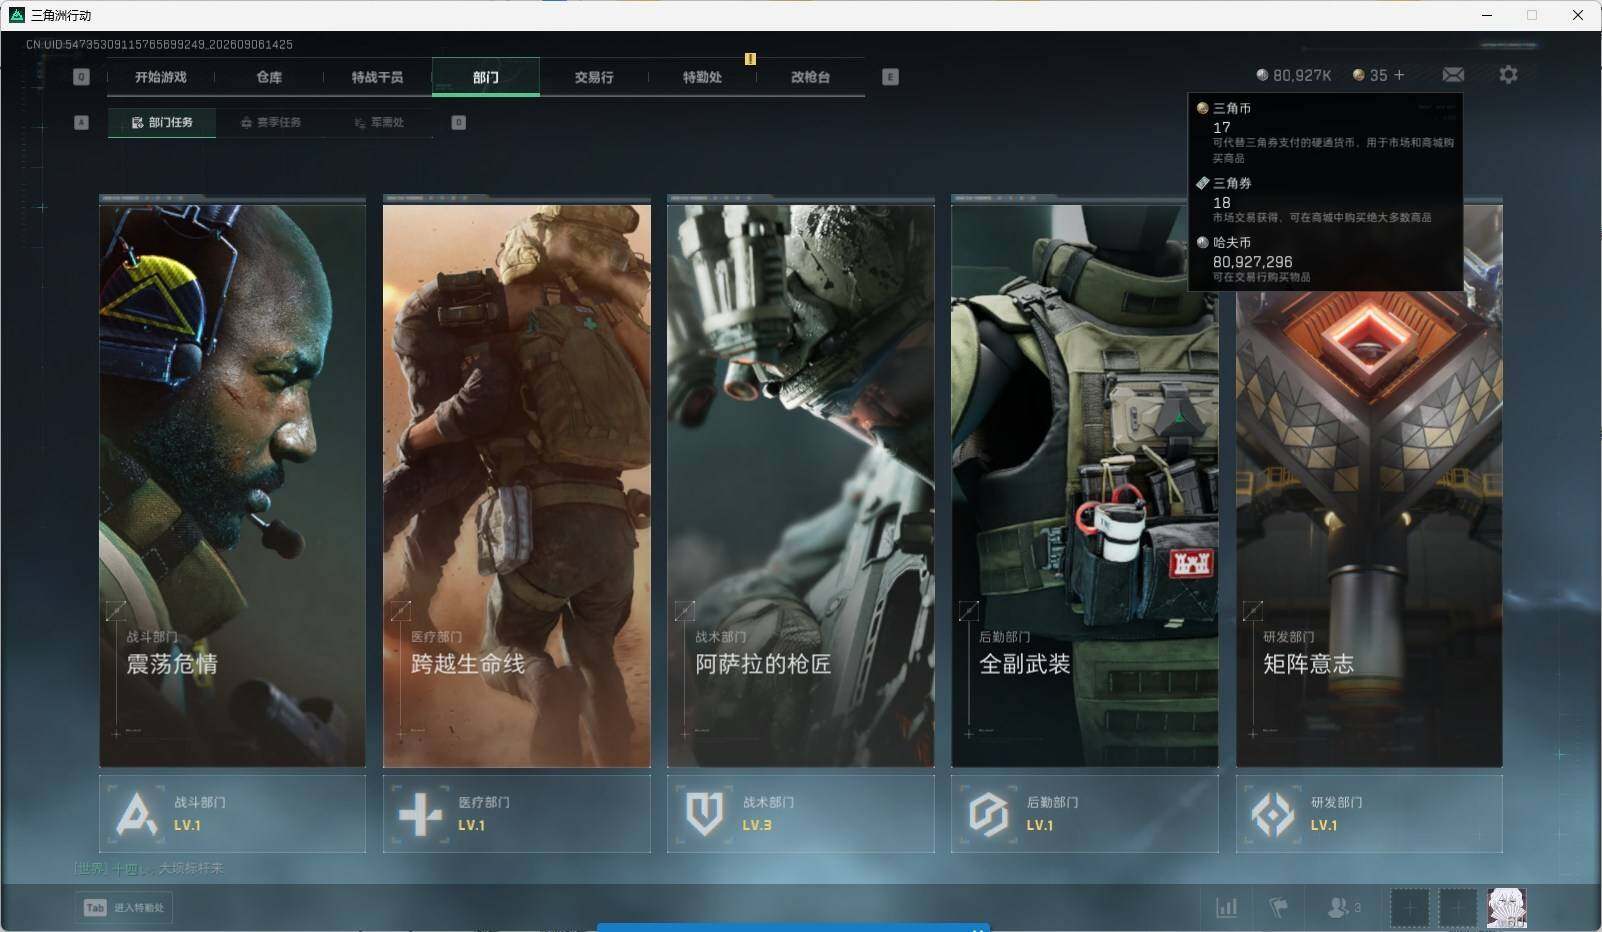The width and height of the screenshot is (1602, 932).
Task: Click the yellow alert badge above 特勤处
Action: 750,59
